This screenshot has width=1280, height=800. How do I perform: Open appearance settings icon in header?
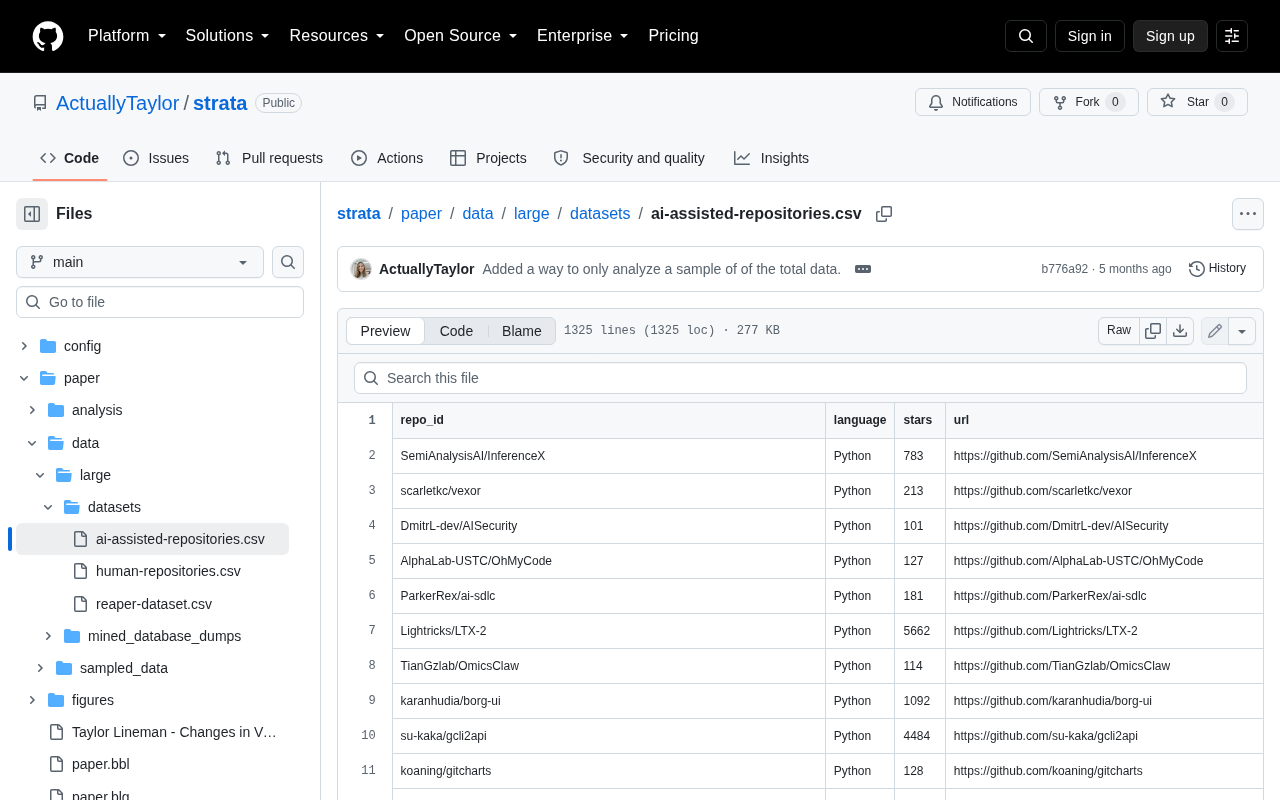pyautogui.click(x=1232, y=36)
